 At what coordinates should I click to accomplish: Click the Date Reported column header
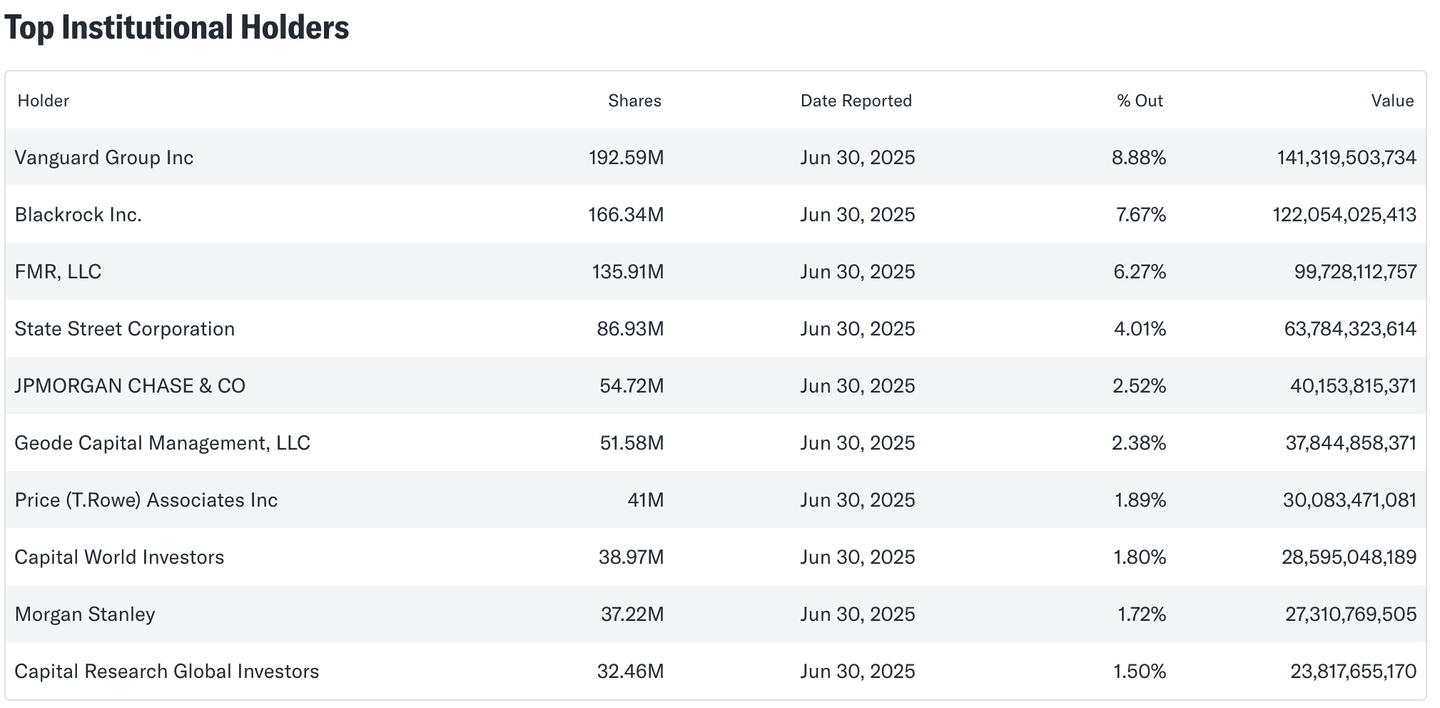coord(856,100)
